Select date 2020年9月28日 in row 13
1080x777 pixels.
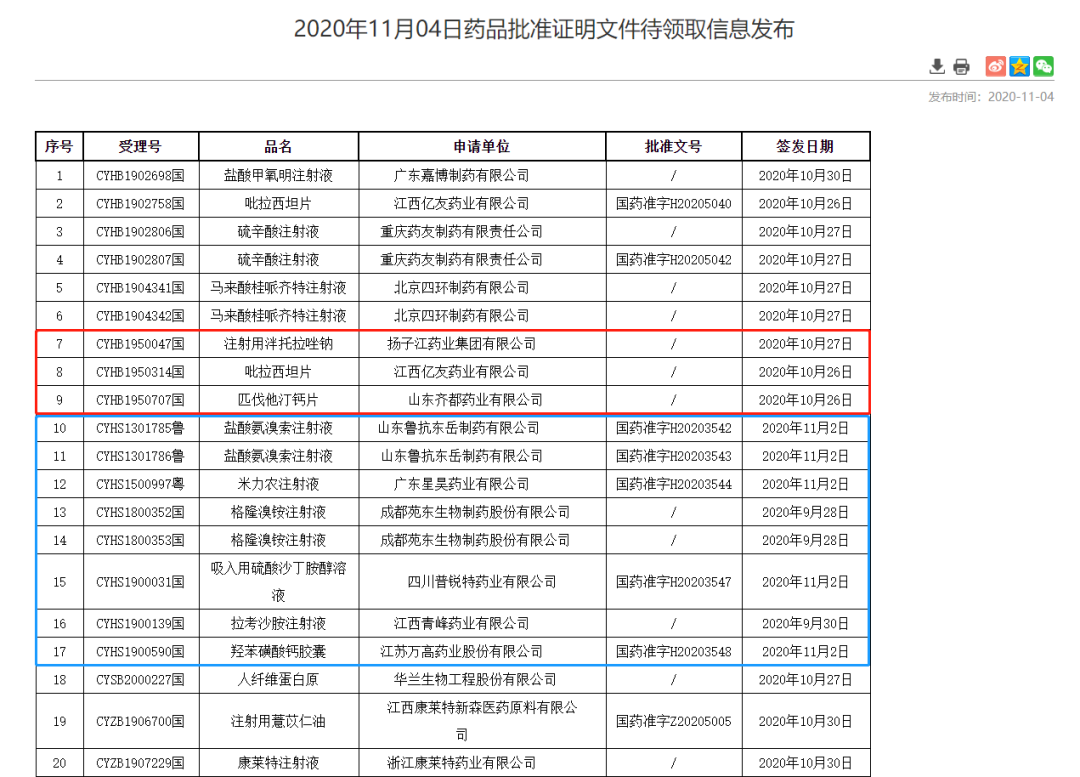[805, 512]
